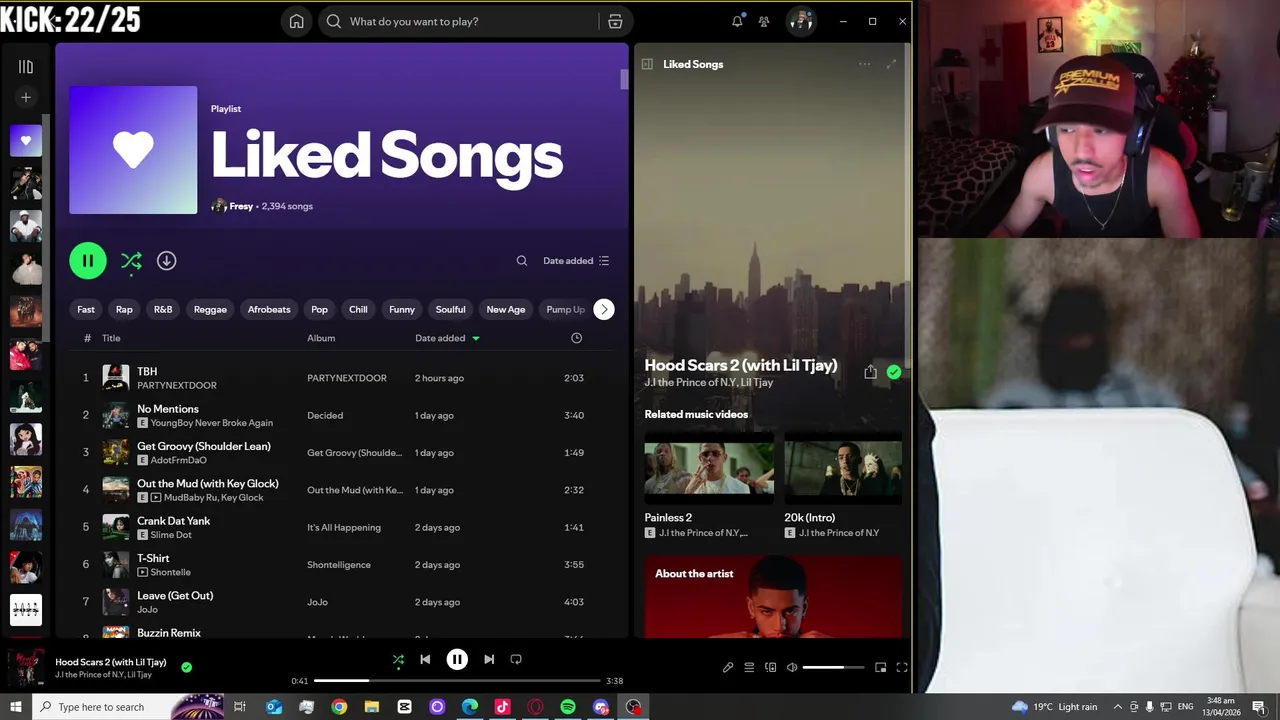Enter full screen from player bar

tap(902, 667)
